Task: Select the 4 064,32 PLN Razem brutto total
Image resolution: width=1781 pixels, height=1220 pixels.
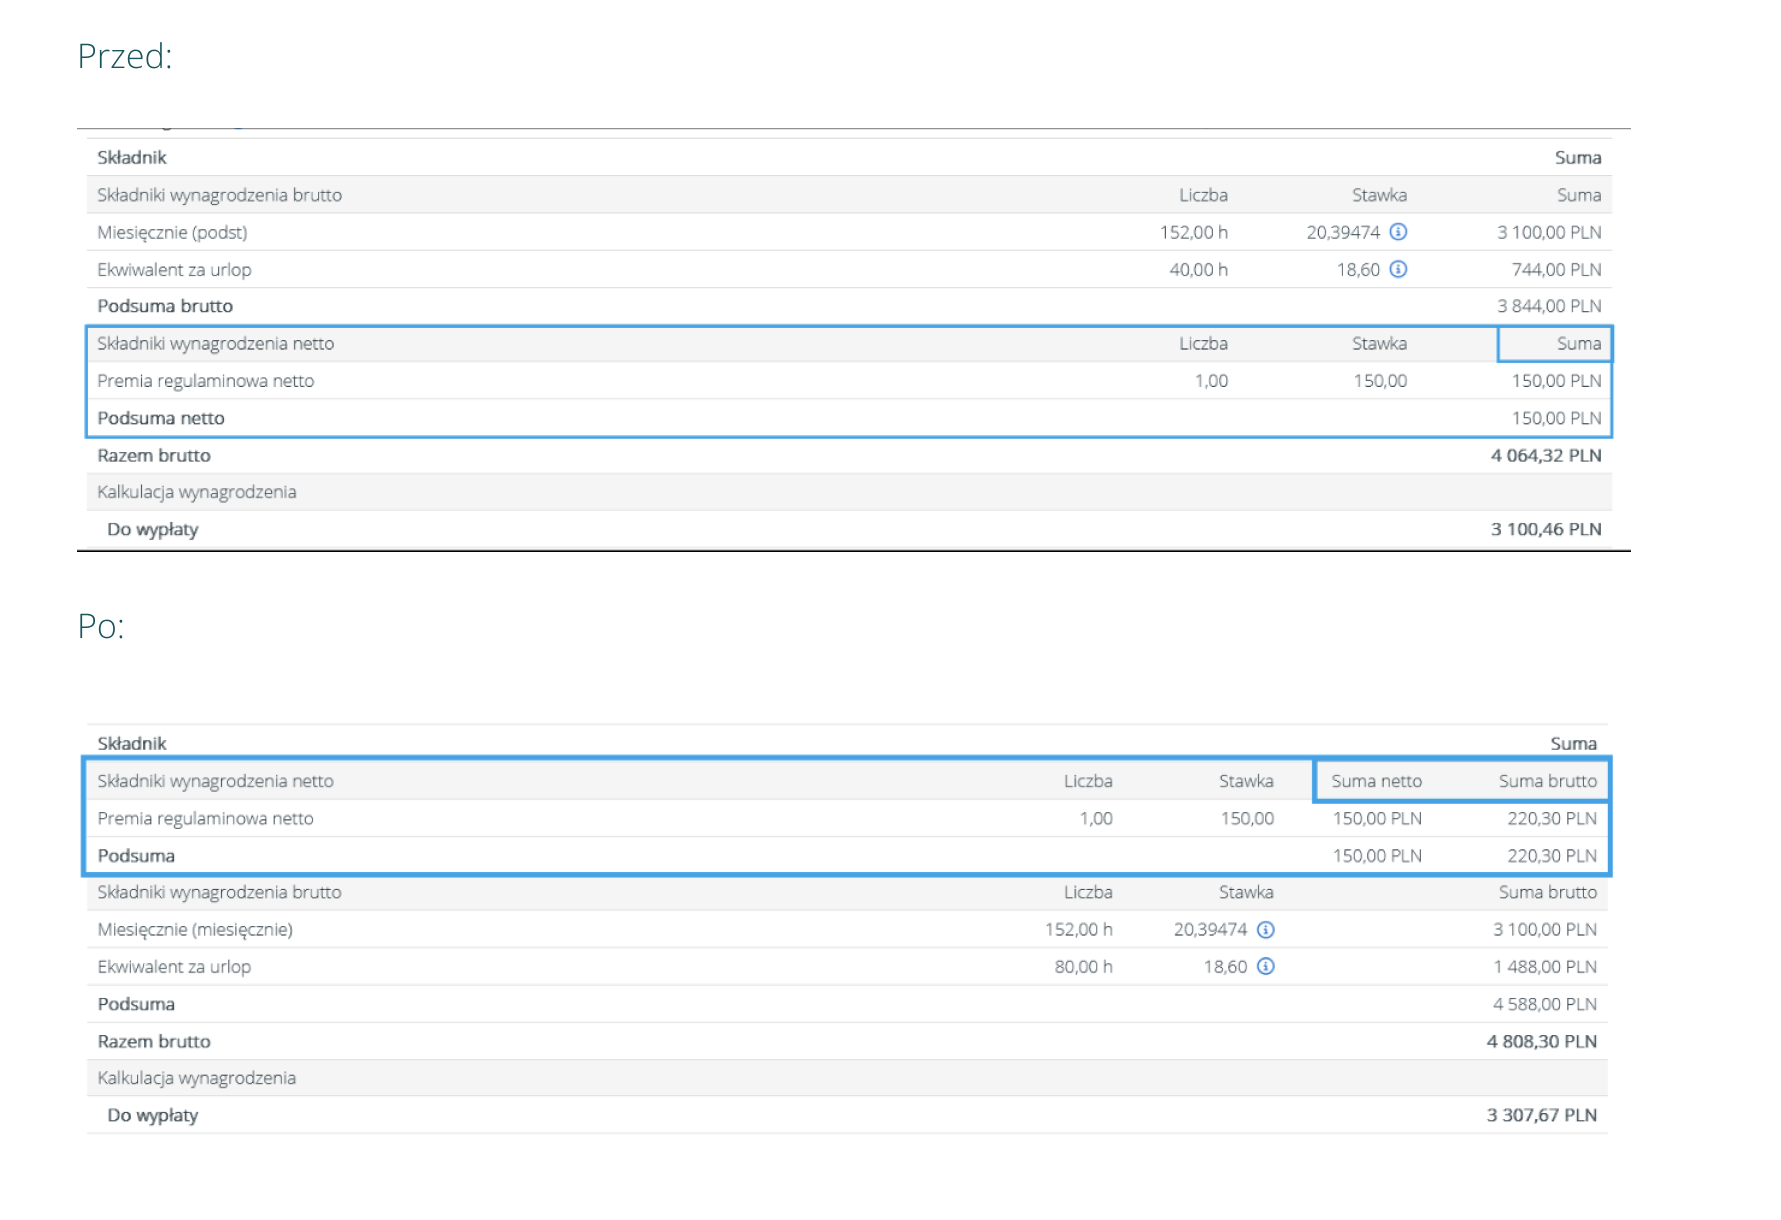Action: point(1545,455)
